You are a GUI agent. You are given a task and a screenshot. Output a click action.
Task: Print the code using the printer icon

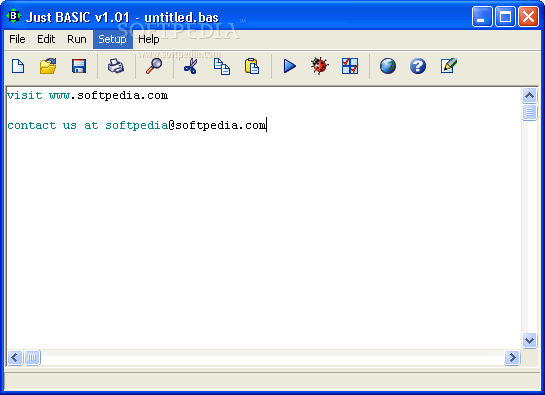[x=116, y=66]
